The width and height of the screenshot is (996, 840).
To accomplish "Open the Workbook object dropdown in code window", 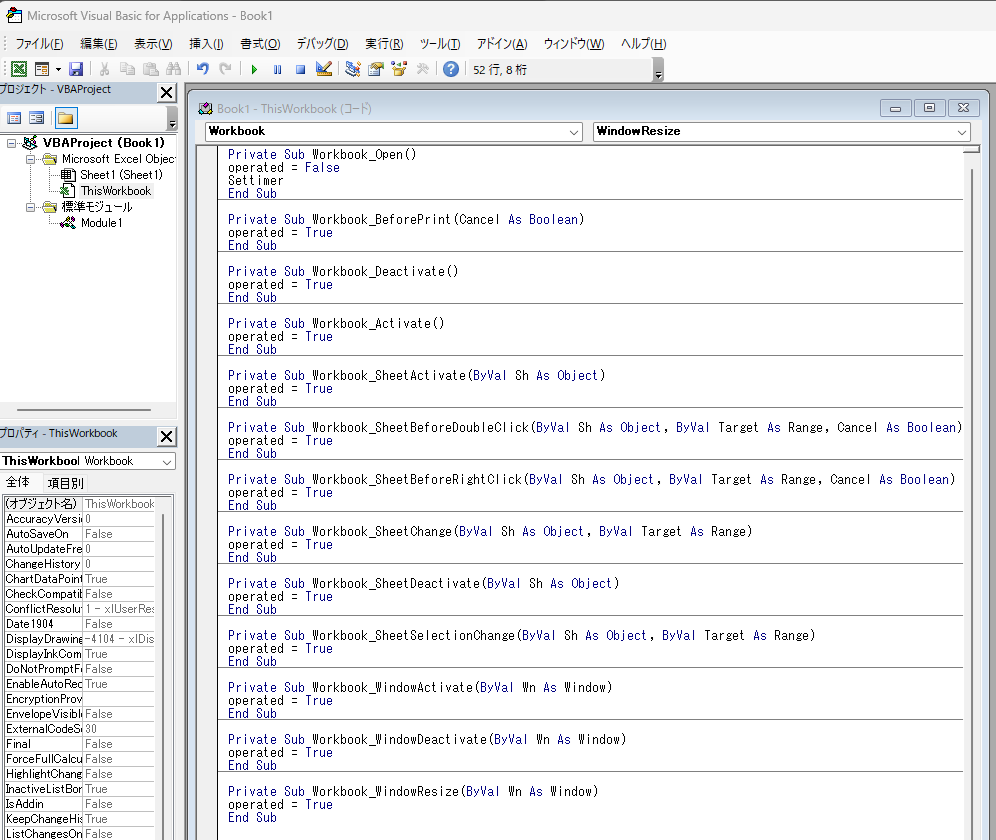I will coord(574,132).
